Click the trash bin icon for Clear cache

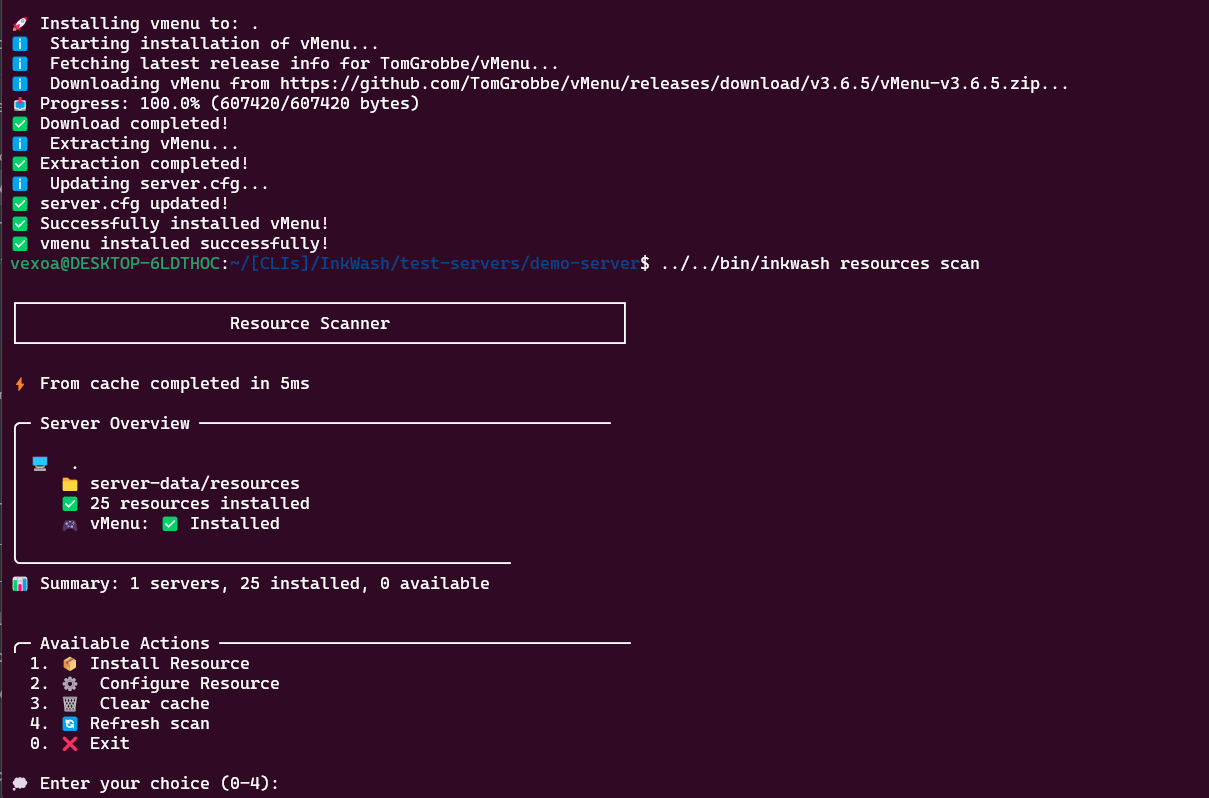[x=70, y=703]
